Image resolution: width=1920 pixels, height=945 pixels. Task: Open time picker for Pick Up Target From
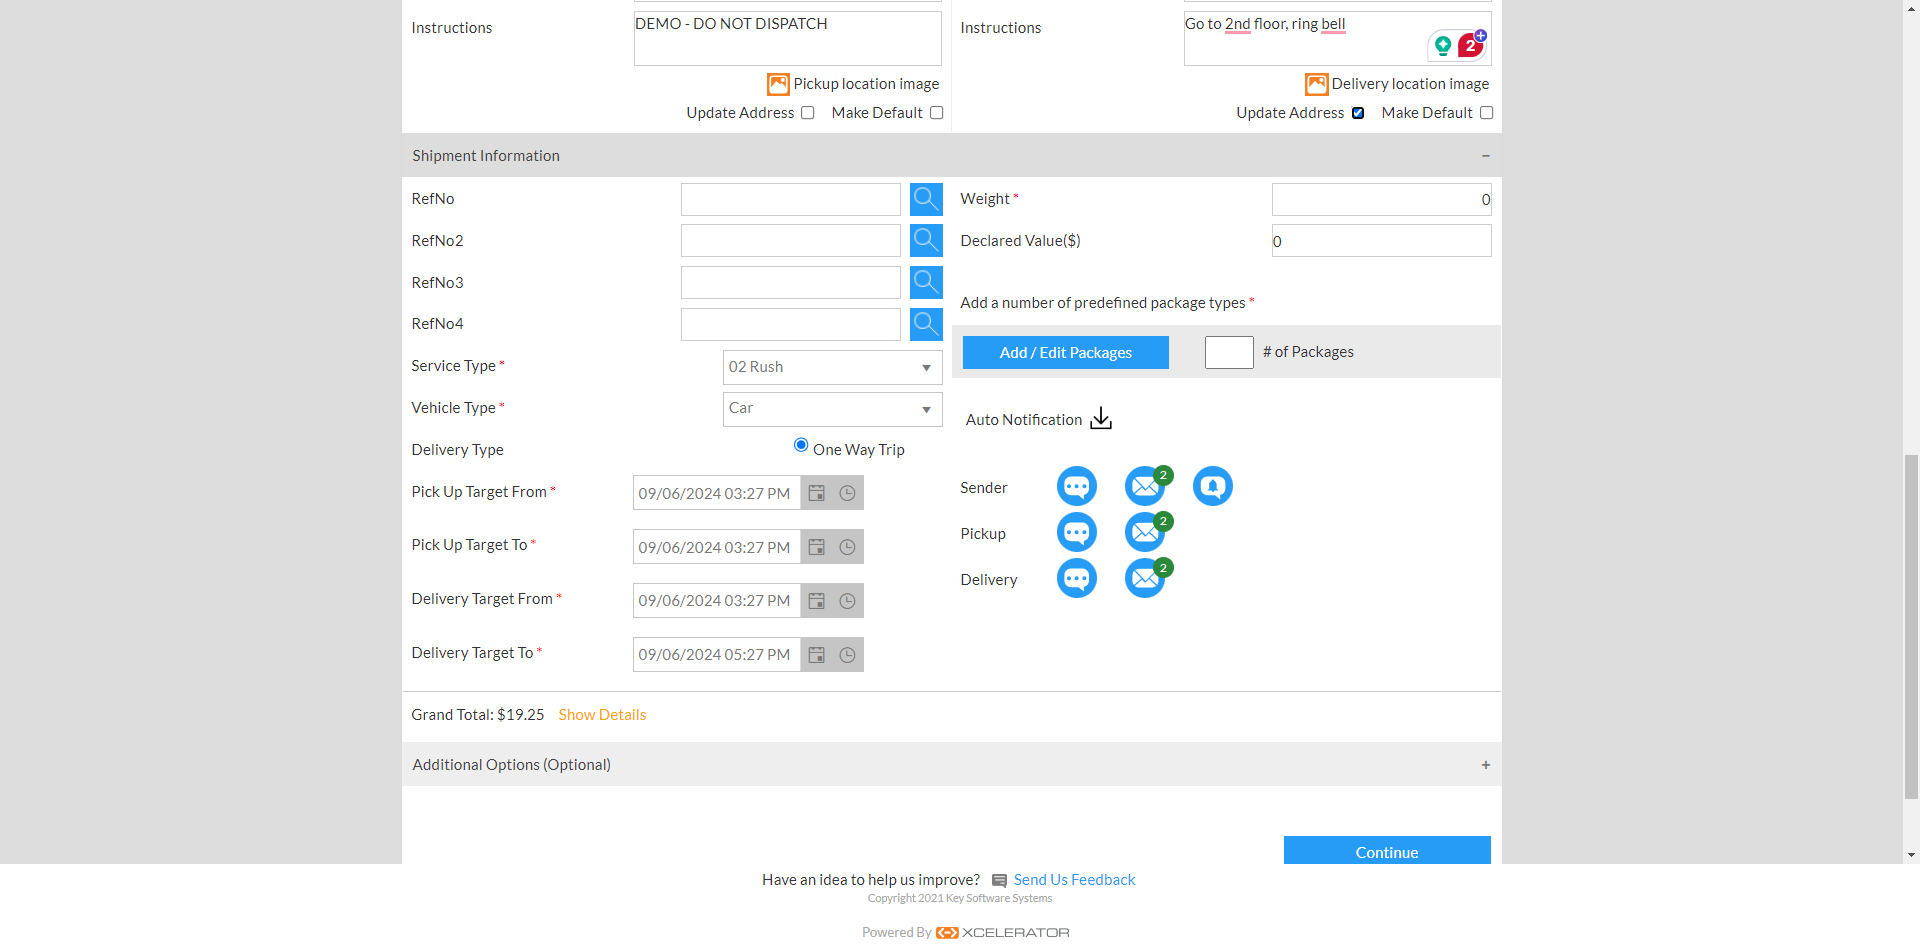click(x=847, y=493)
